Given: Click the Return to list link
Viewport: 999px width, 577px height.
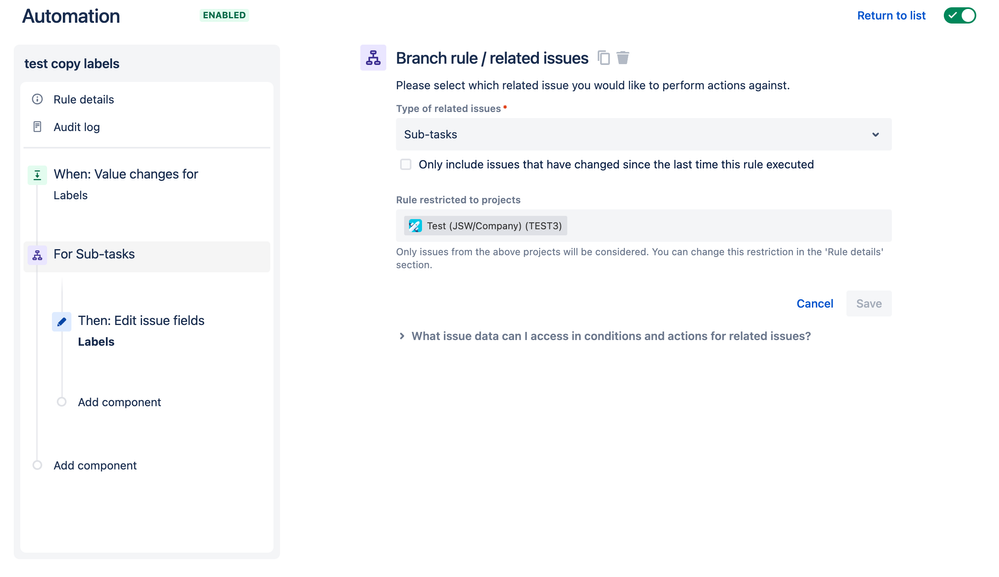Looking at the screenshot, I should tap(891, 15).
